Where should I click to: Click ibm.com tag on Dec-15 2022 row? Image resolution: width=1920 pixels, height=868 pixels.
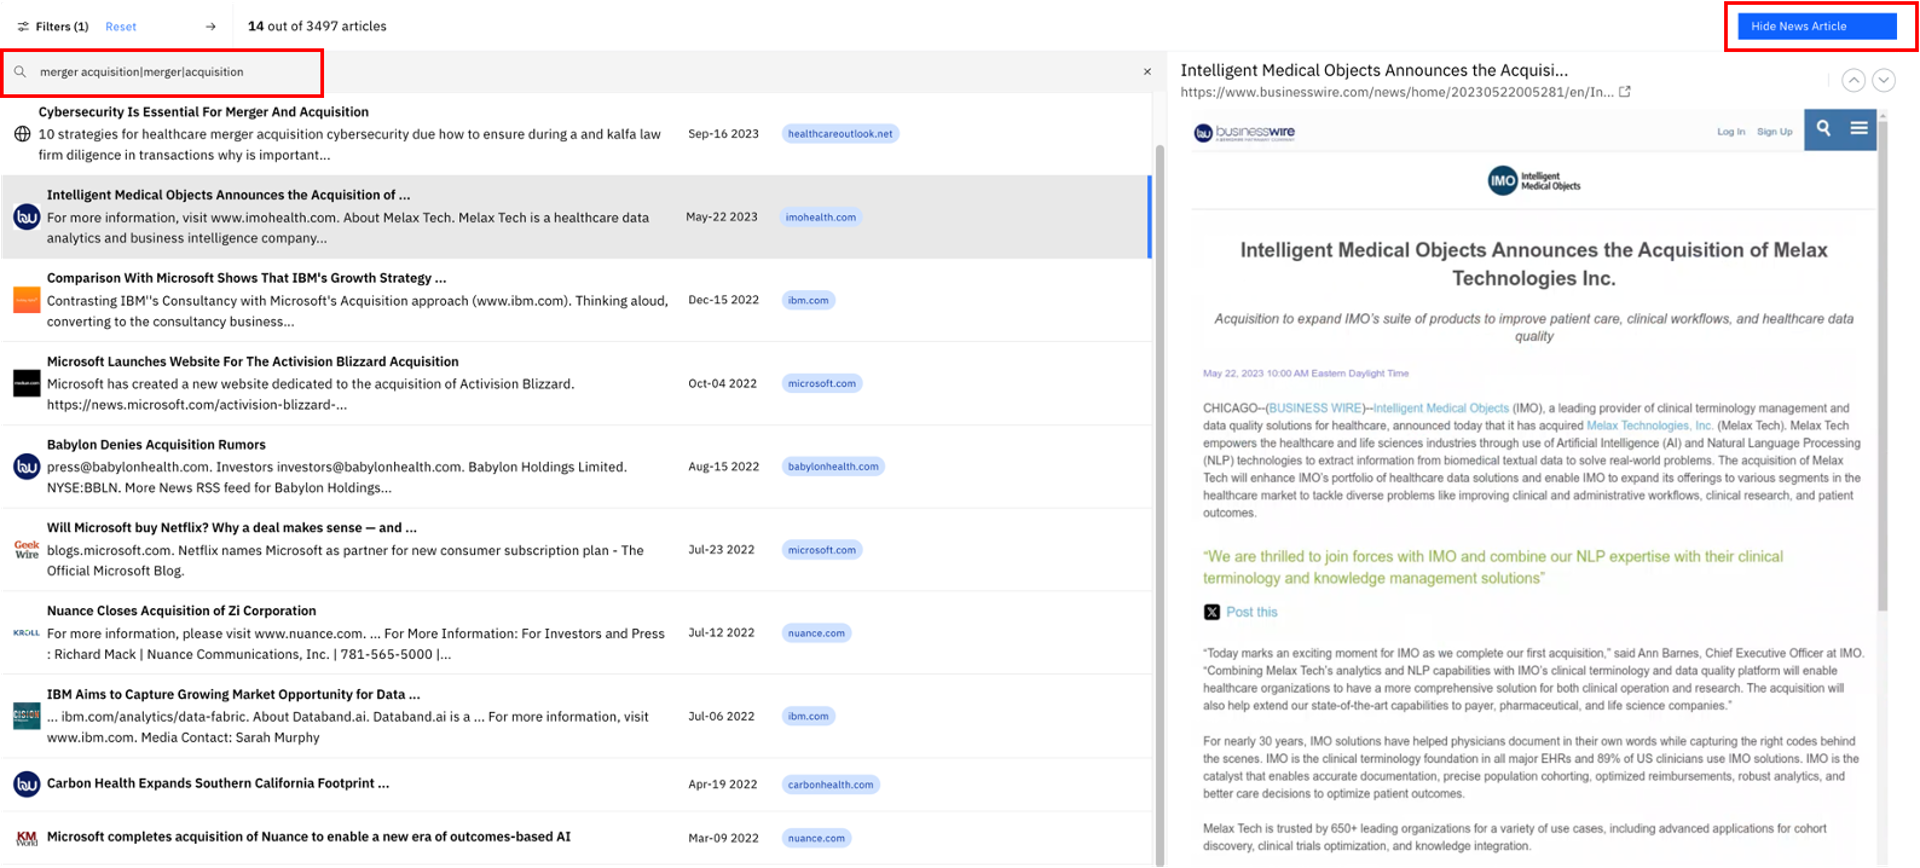pyautogui.click(x=808, y=300)
